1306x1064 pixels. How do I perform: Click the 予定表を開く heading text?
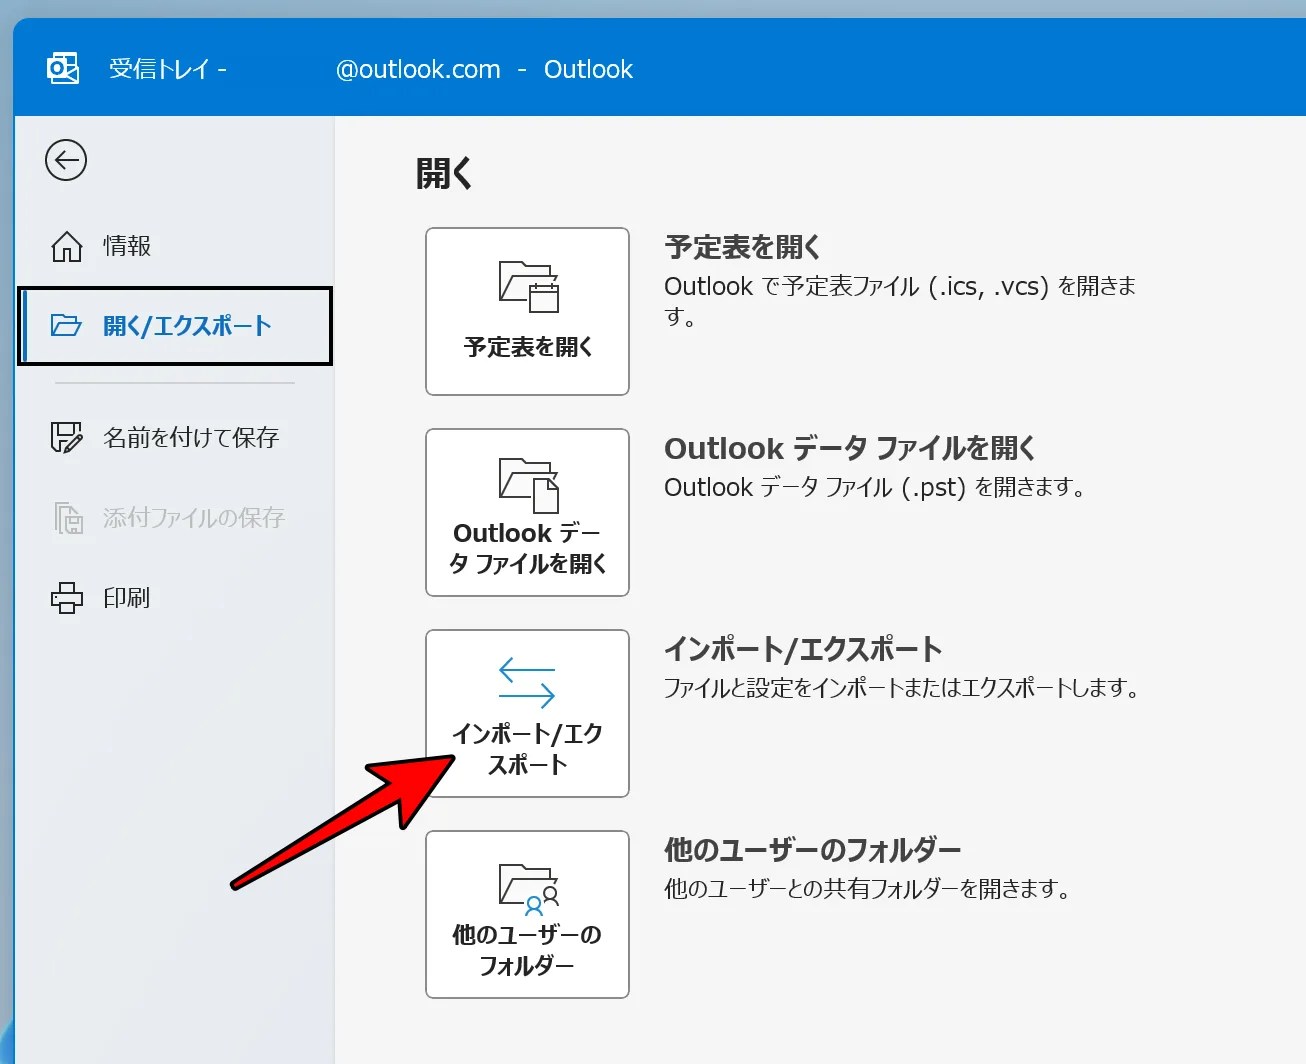[x=743, y=247]
